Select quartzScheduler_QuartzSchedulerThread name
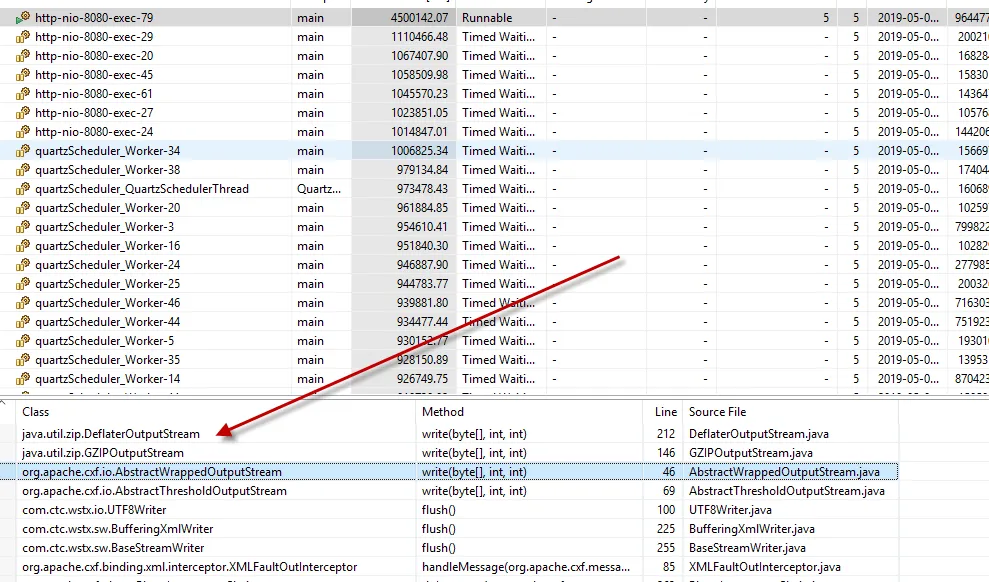Viewport: 989px width, 582px height. [x=142, y=189]
